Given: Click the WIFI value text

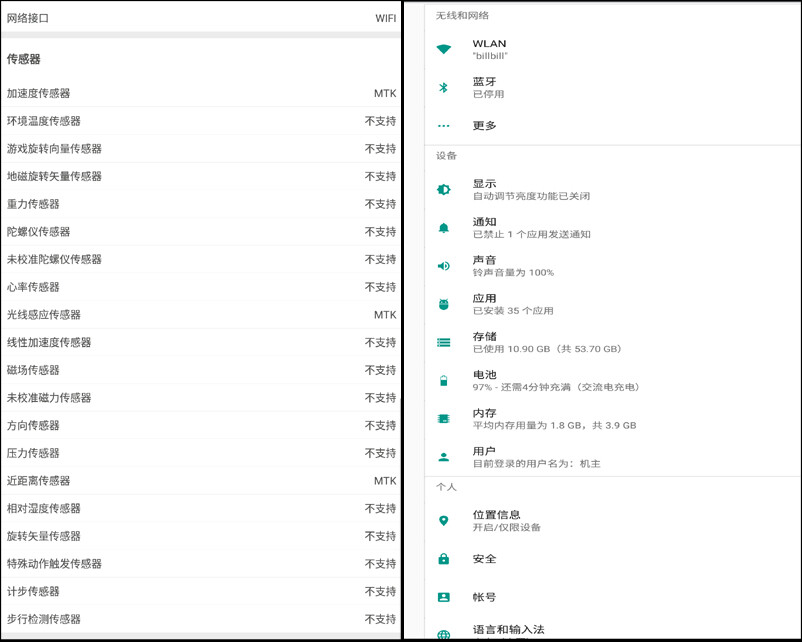Looking at the screenshot, I should (385, 18).
